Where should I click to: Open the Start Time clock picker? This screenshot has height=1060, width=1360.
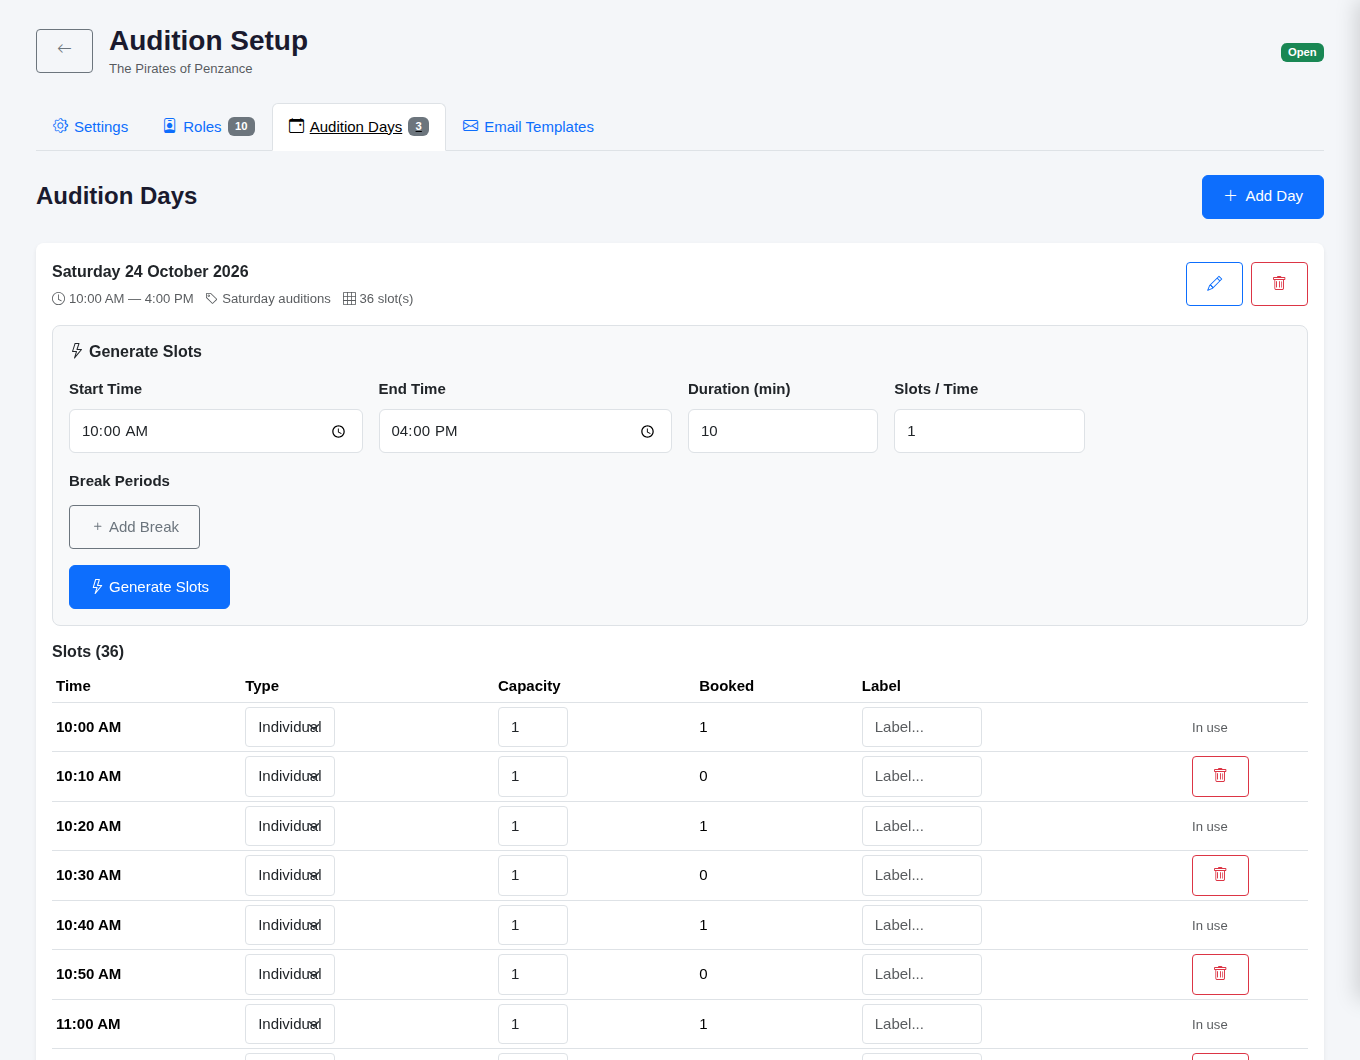338,431
